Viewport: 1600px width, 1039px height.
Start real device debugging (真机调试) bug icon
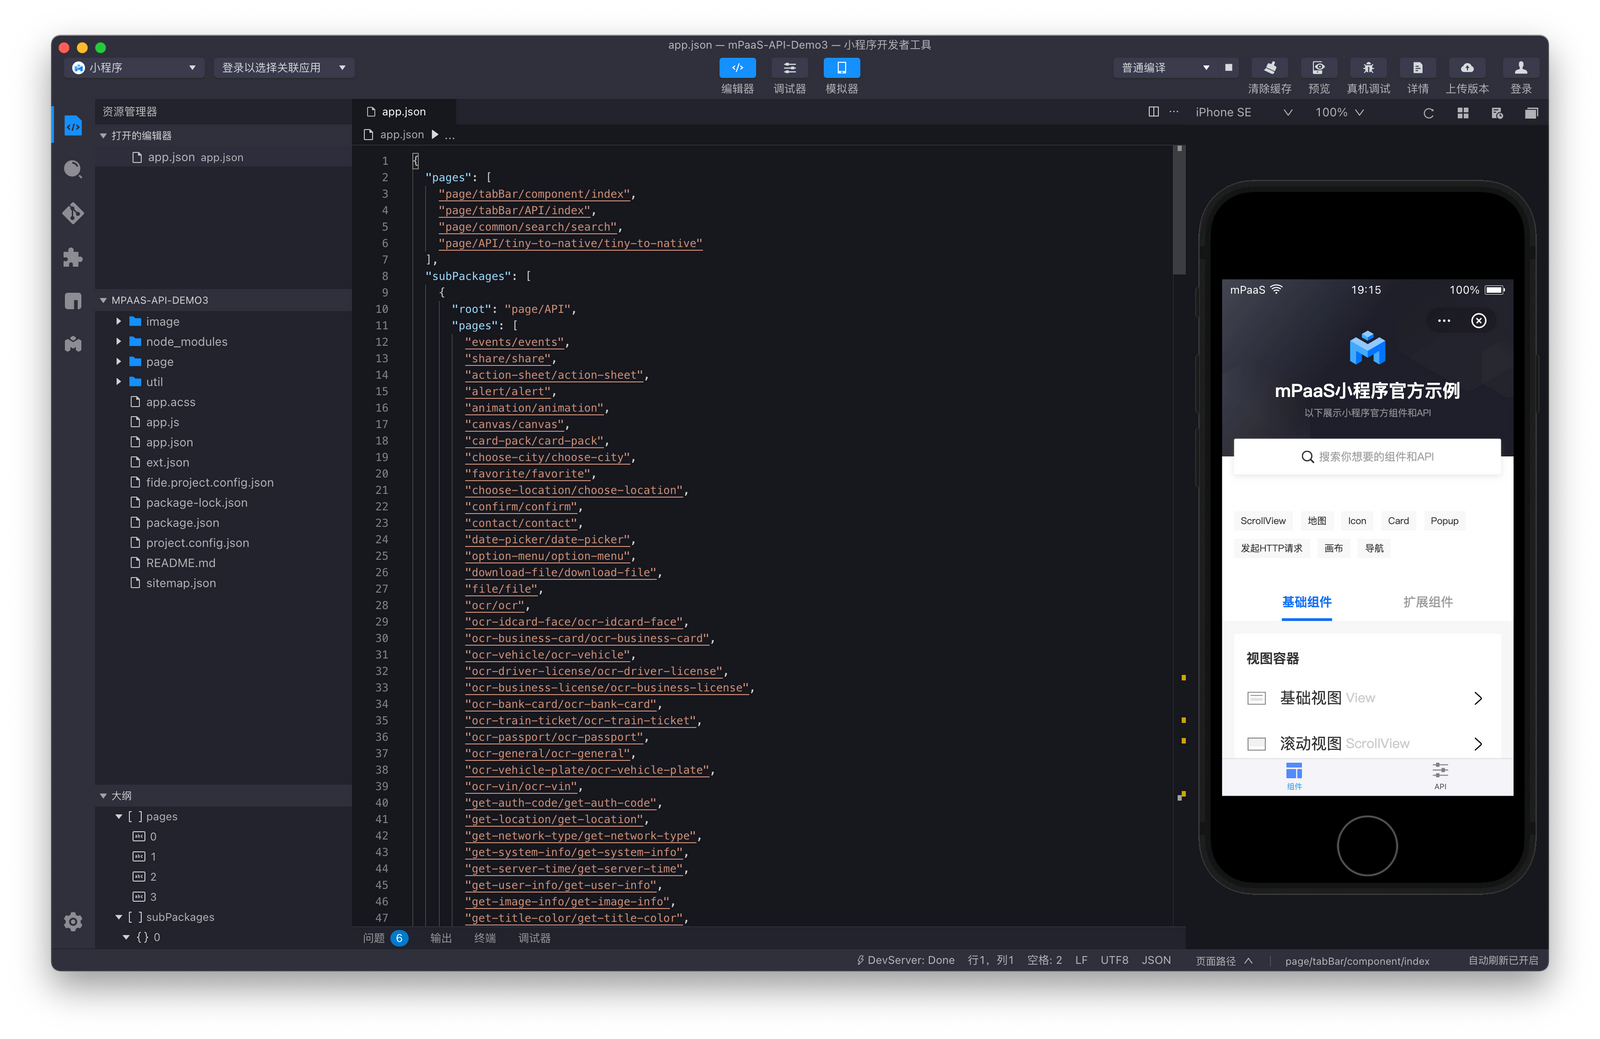[1368, 68]
